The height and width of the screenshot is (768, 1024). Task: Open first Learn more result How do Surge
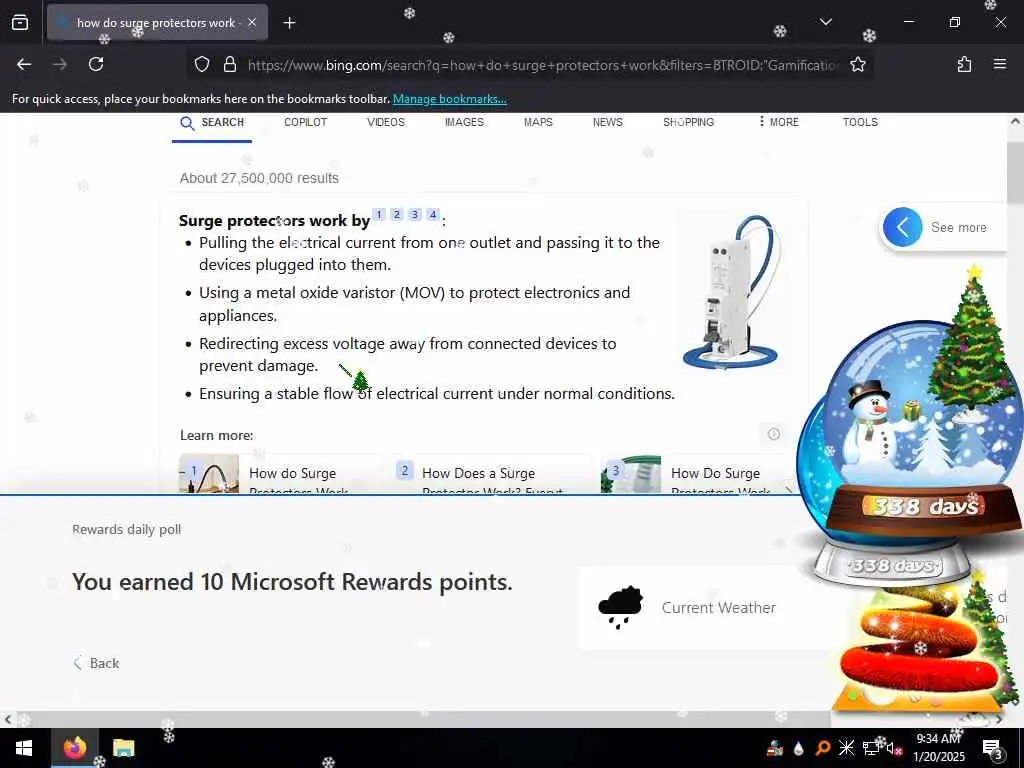tap(281, 475)
